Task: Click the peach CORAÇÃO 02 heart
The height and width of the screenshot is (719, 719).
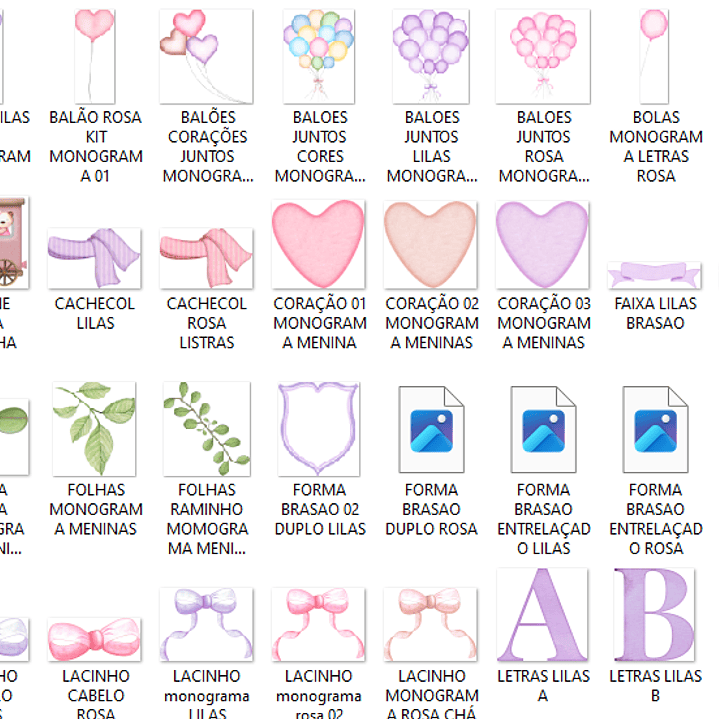Action: pos(430,244)
